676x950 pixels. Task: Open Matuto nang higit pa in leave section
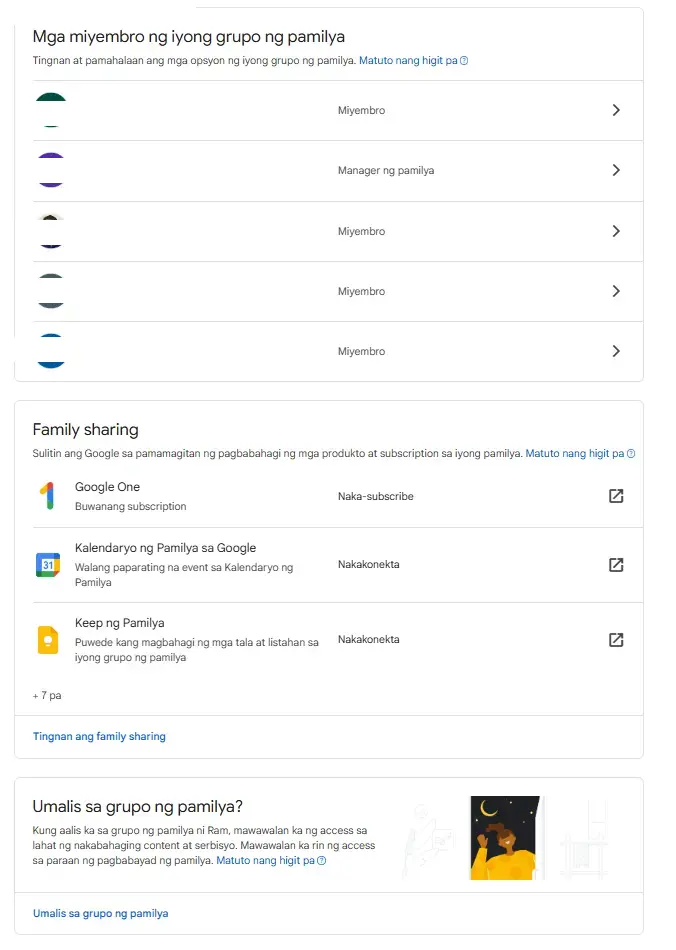point(265,860)
